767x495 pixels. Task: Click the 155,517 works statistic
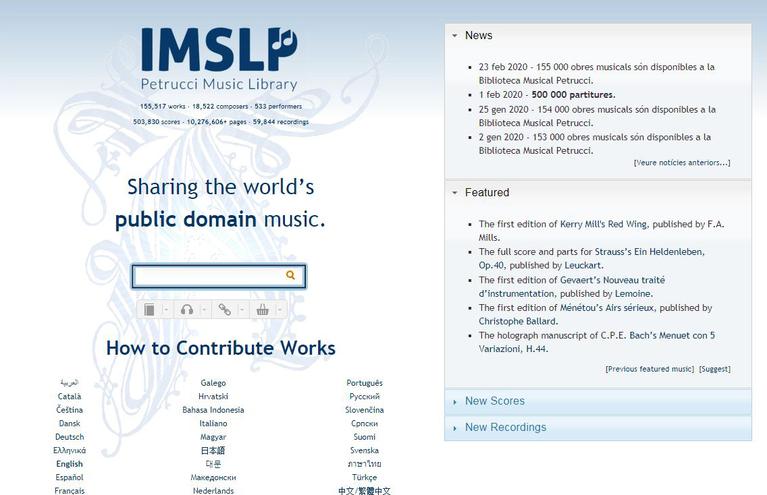point(162,107)
